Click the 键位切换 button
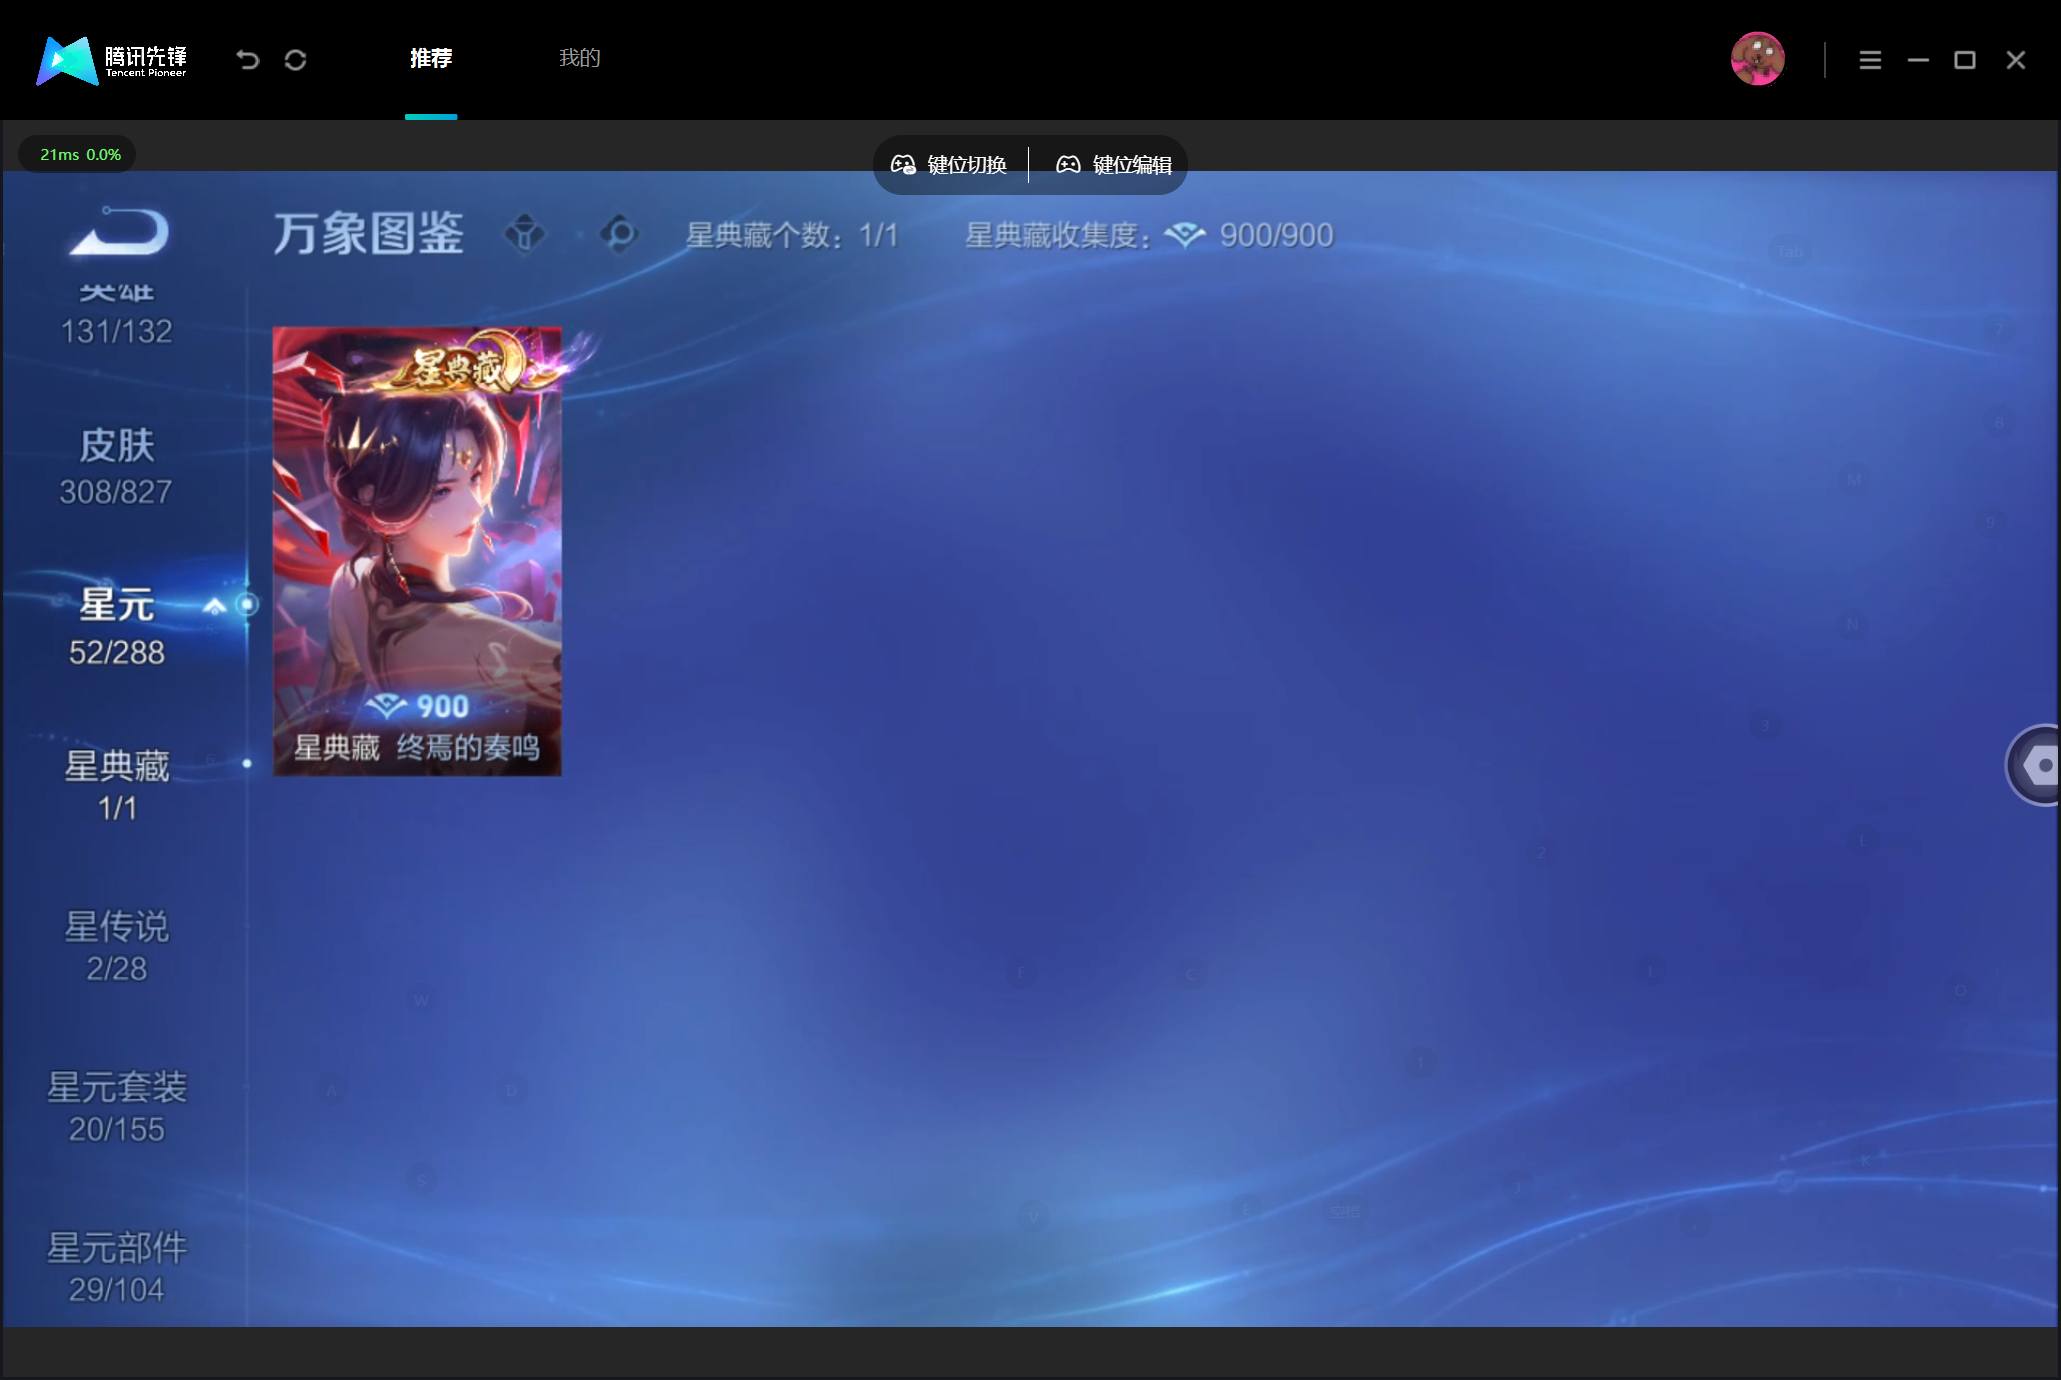Image resolution: width=2061 pixels, height=1380 pixels. pyautogui.click(x=949, y=165)
